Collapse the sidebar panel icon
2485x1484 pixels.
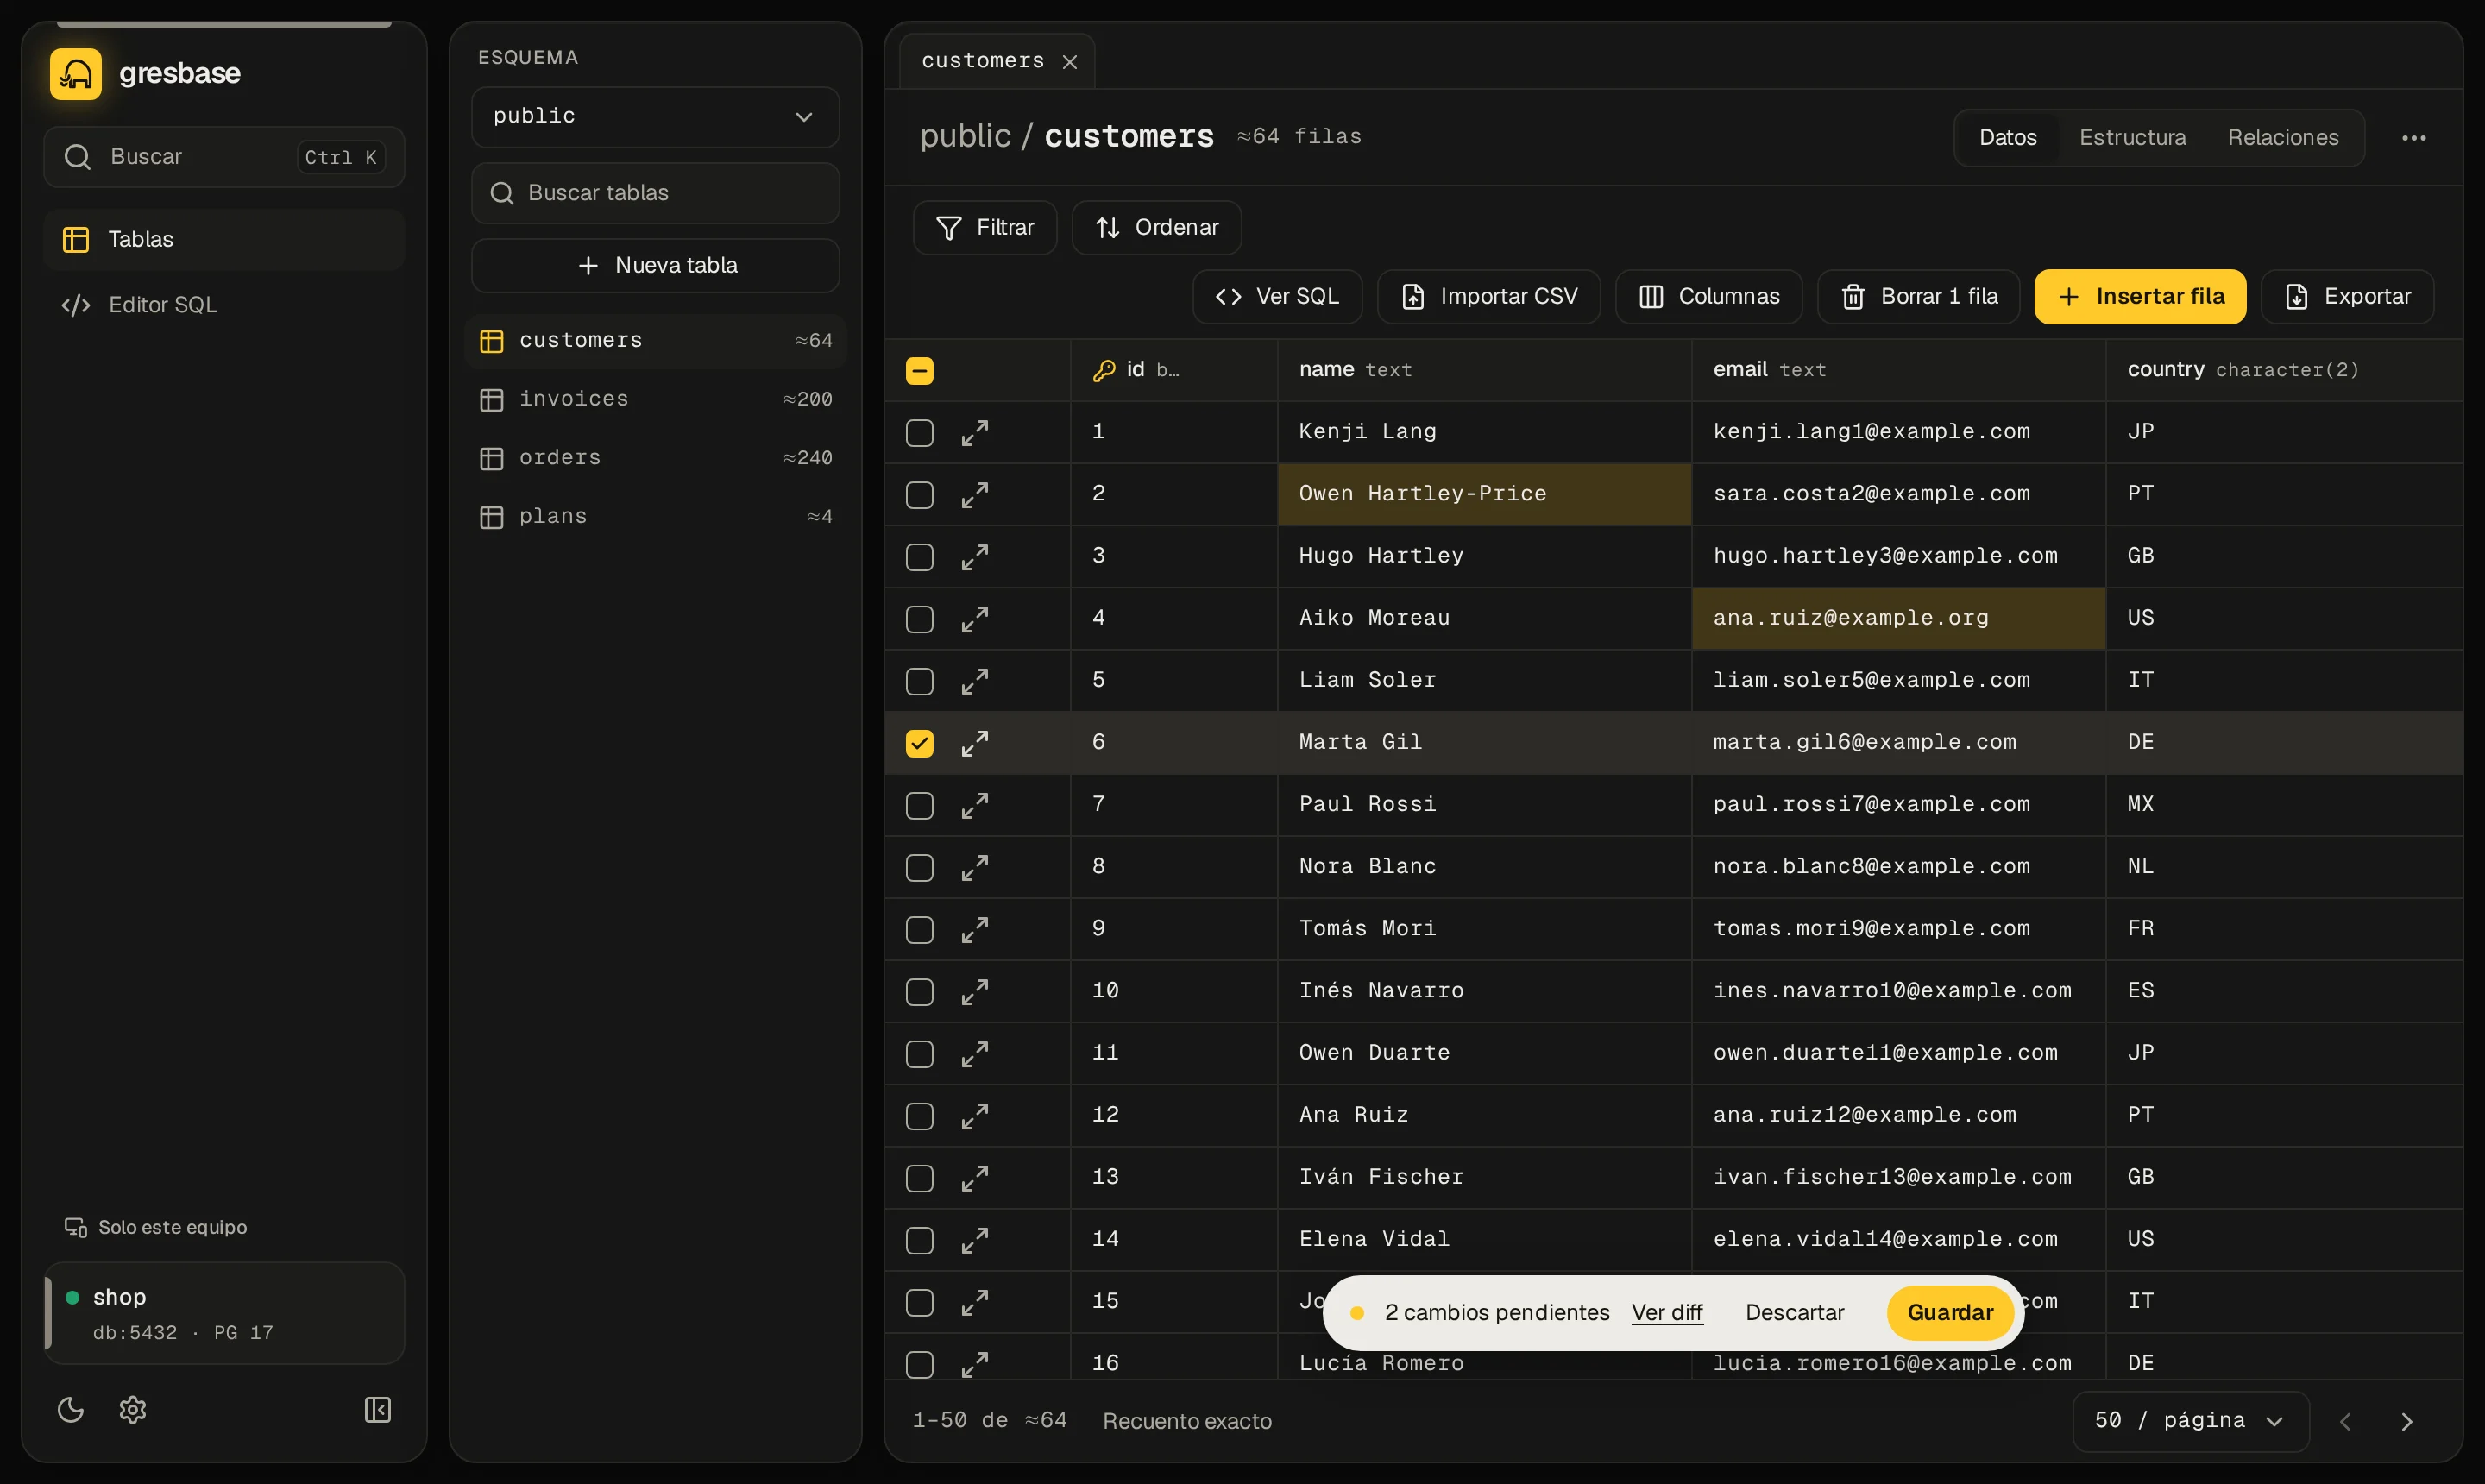point(378,1410)
